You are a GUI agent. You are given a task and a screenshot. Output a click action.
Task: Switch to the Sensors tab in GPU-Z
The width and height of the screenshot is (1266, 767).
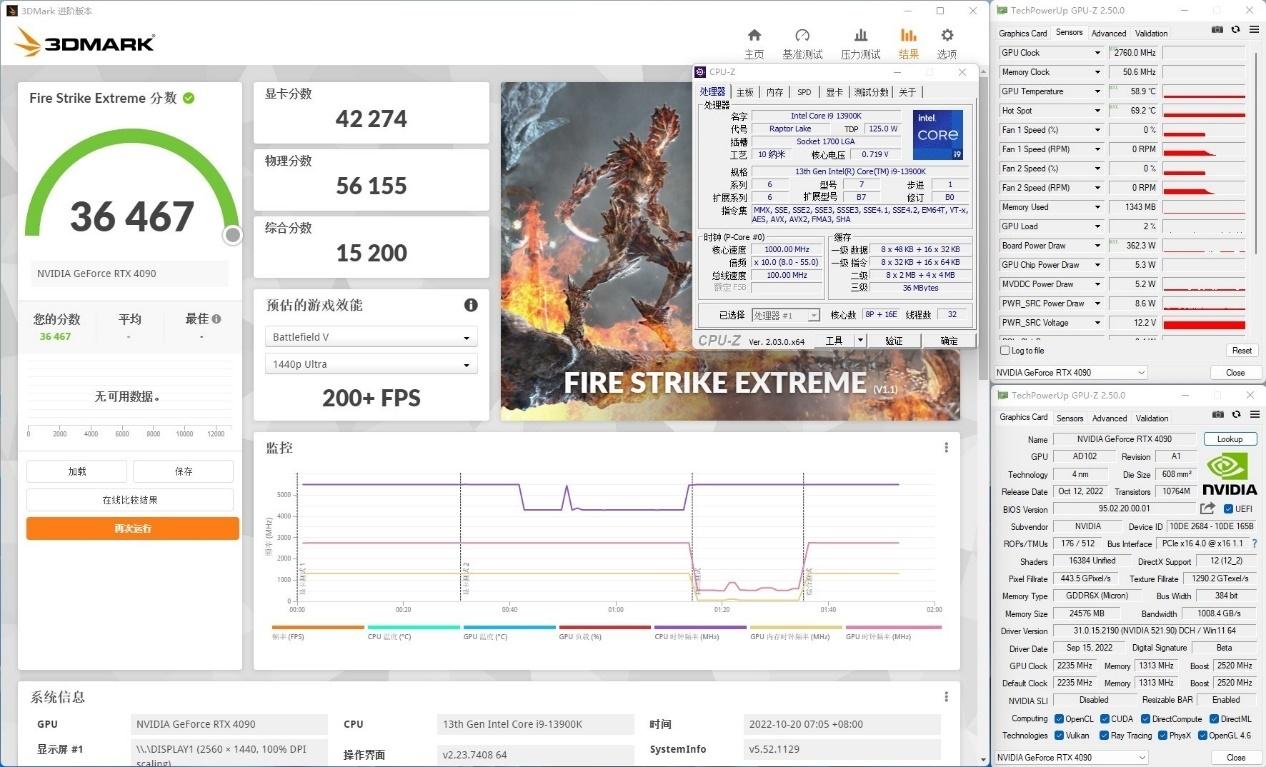1069,418
